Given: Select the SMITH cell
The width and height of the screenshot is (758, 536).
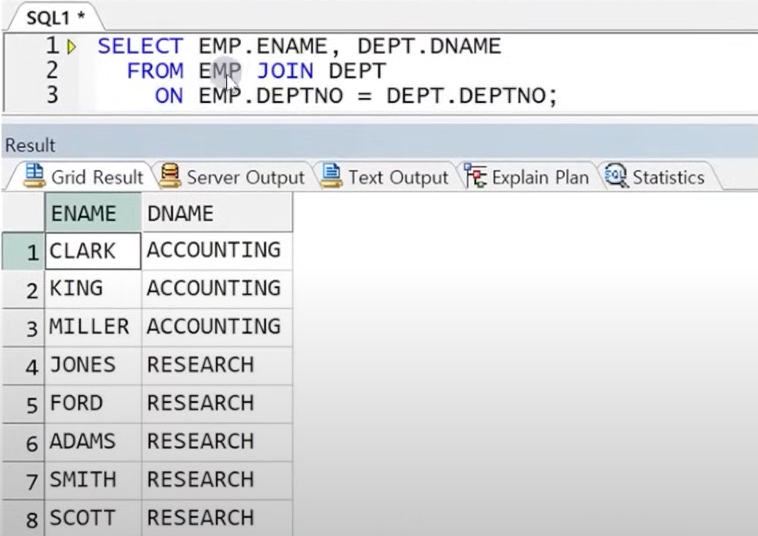Looking at the screenshot, I should click(93, 480).
